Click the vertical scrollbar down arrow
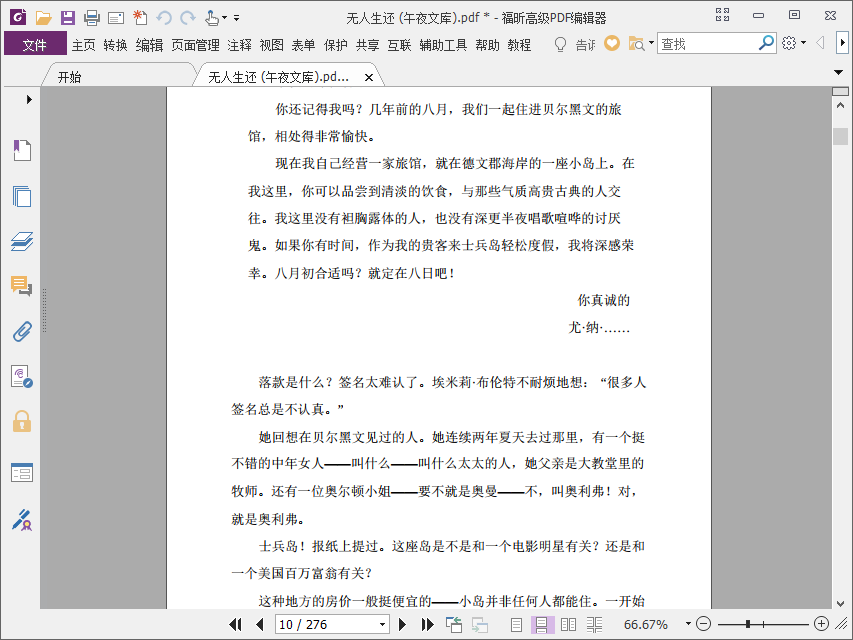This screenshot has width=853, height=640. pos(841,603)
